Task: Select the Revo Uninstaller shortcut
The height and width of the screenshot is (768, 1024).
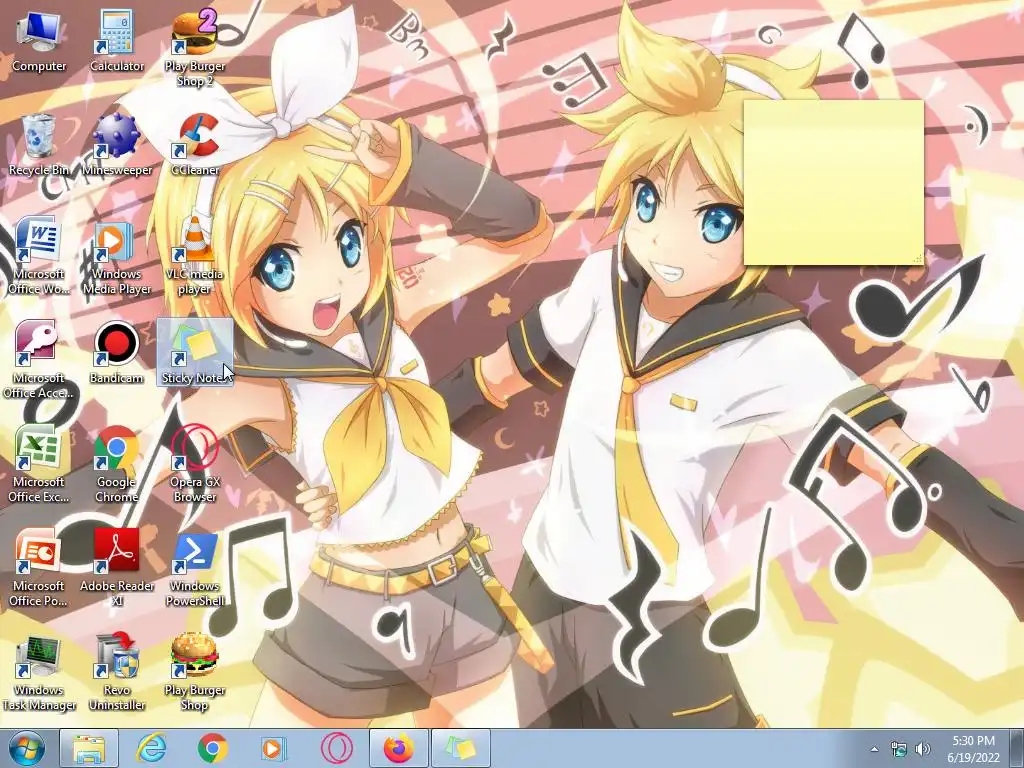Action: (117, 671)
